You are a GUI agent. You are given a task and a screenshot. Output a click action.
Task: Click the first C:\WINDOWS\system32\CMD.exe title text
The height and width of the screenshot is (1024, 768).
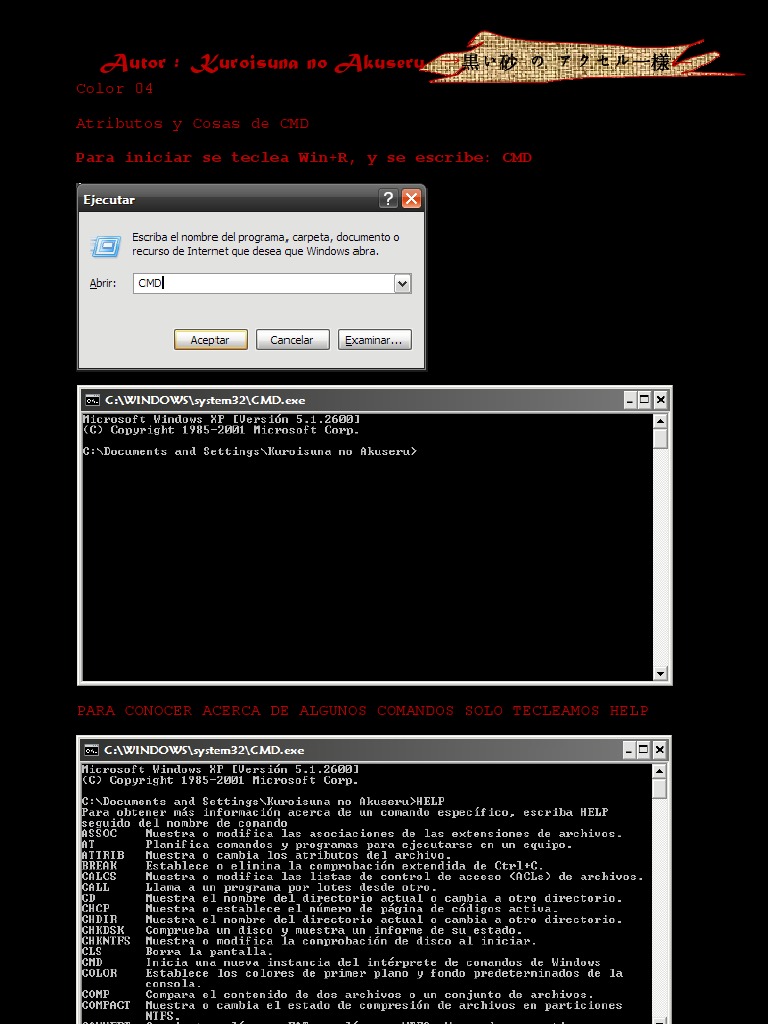click(205, 400)
